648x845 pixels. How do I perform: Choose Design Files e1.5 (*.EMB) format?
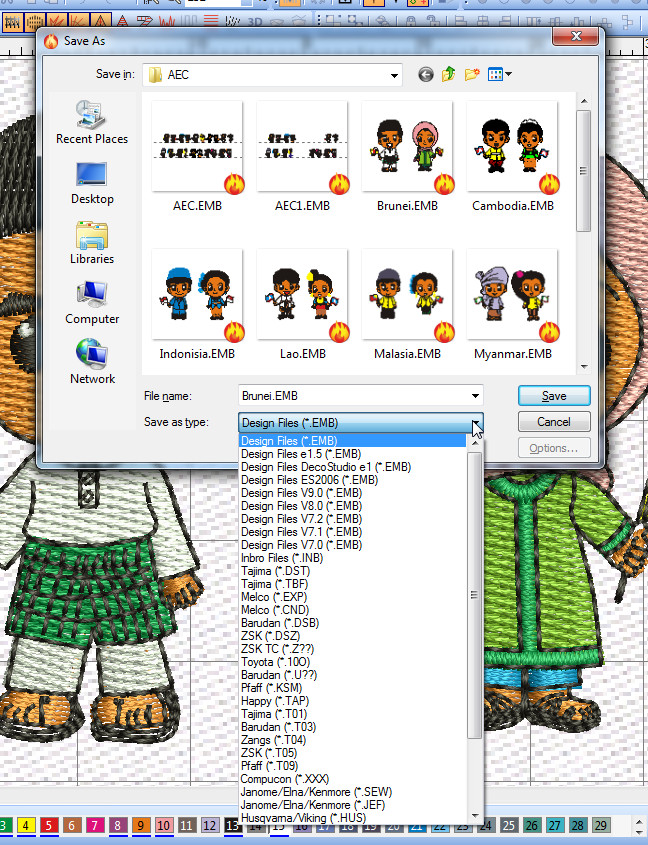click(x=353, y=454)
